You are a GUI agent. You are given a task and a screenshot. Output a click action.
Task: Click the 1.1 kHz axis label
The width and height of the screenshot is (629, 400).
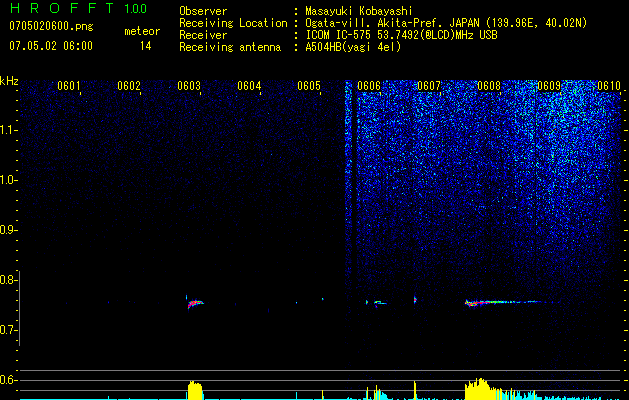(x=8, y=130)
